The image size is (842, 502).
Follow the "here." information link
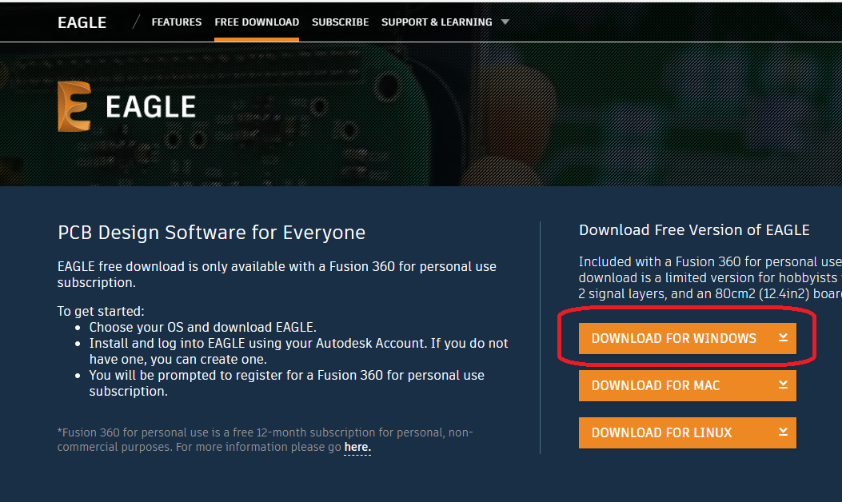pos(357,447)
